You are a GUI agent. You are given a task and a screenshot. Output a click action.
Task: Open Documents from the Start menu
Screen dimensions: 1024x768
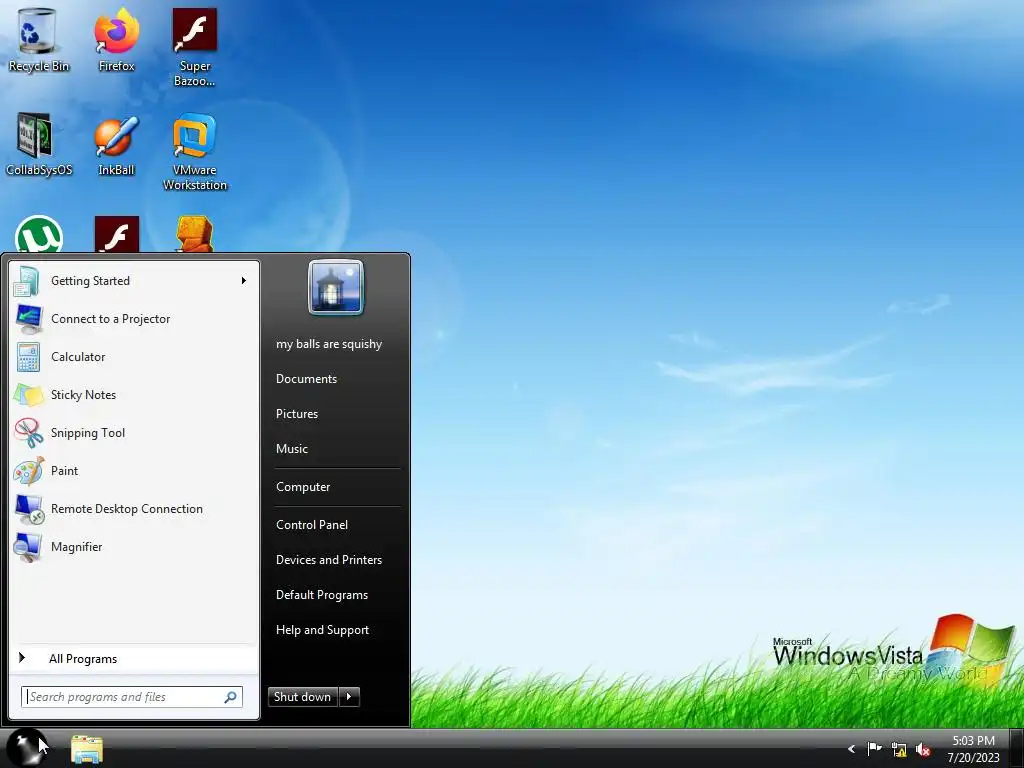306,379
